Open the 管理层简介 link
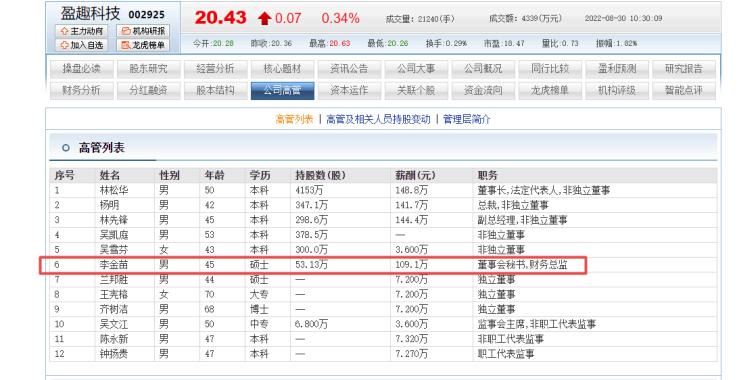The image size is (738, 380). (466, 120)
